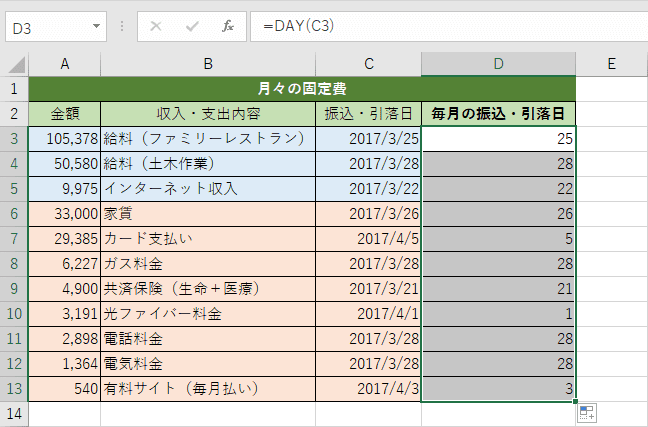
Task: Click the Enter checkmark formula bar icon
Action: pos(192,26)
